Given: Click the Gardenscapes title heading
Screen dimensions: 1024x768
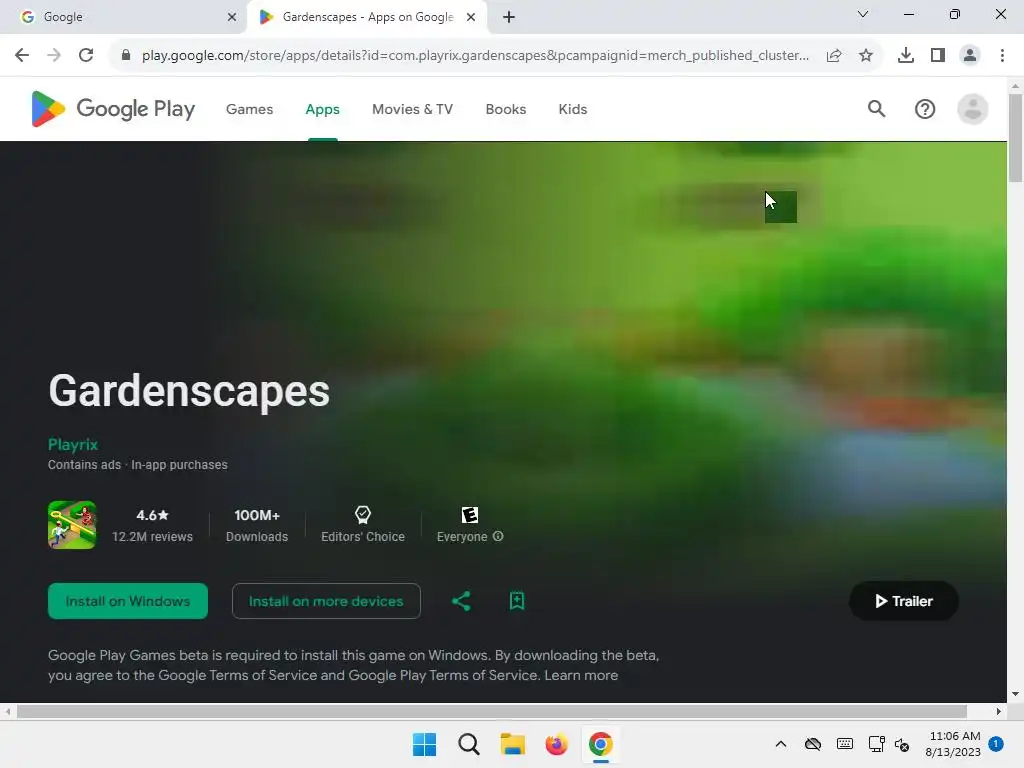Looking at the screenshot, I should (x=189, y=391).
